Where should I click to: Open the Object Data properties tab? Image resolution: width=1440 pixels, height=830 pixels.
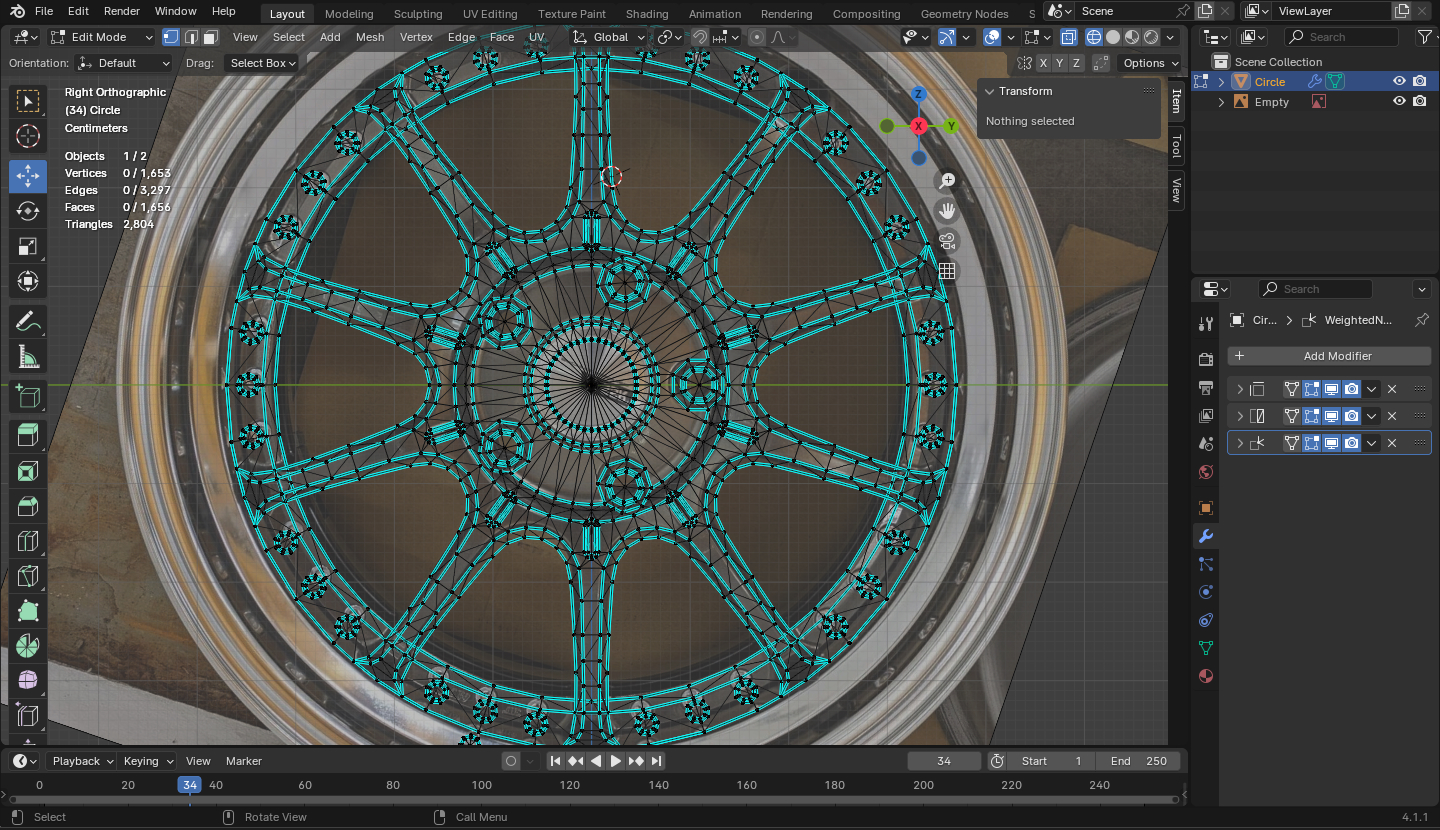click(x=1205, y=648)
